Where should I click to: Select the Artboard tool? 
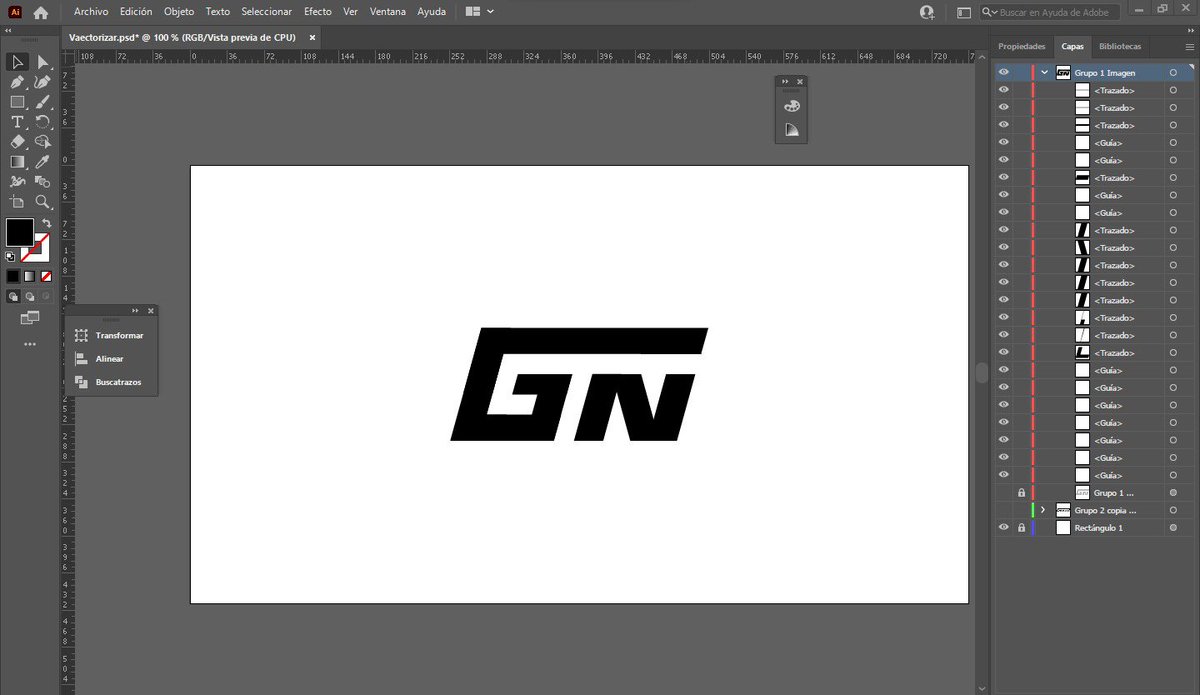coord(17,202)
